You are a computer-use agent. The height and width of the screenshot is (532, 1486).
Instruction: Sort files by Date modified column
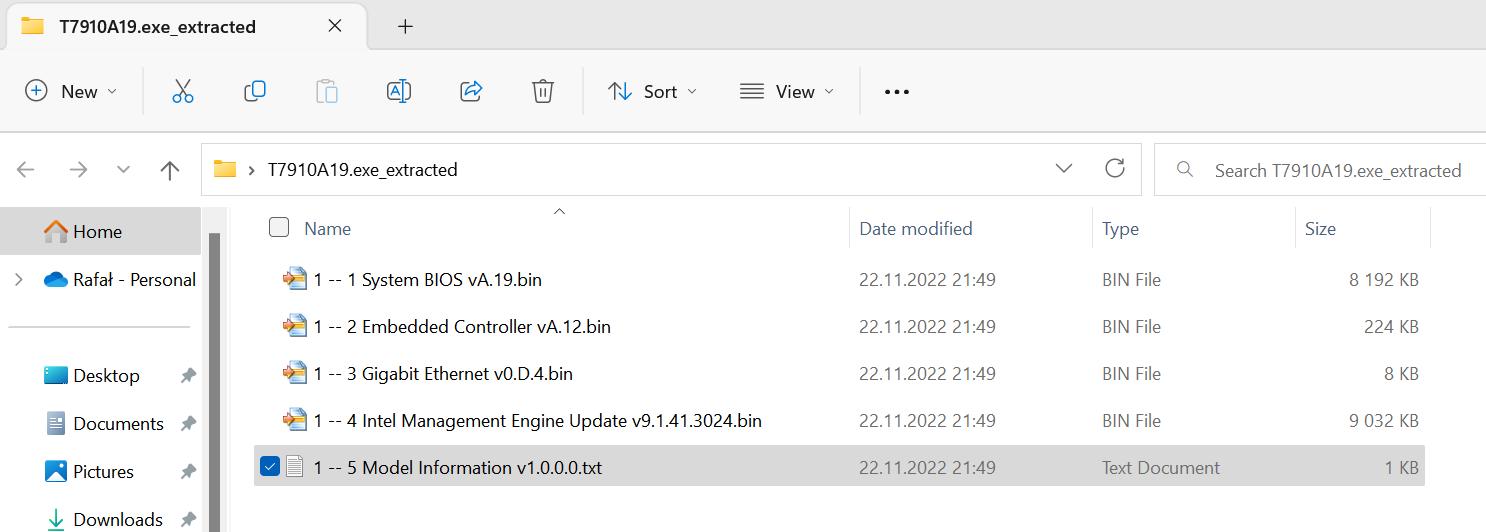pos(916,229)
